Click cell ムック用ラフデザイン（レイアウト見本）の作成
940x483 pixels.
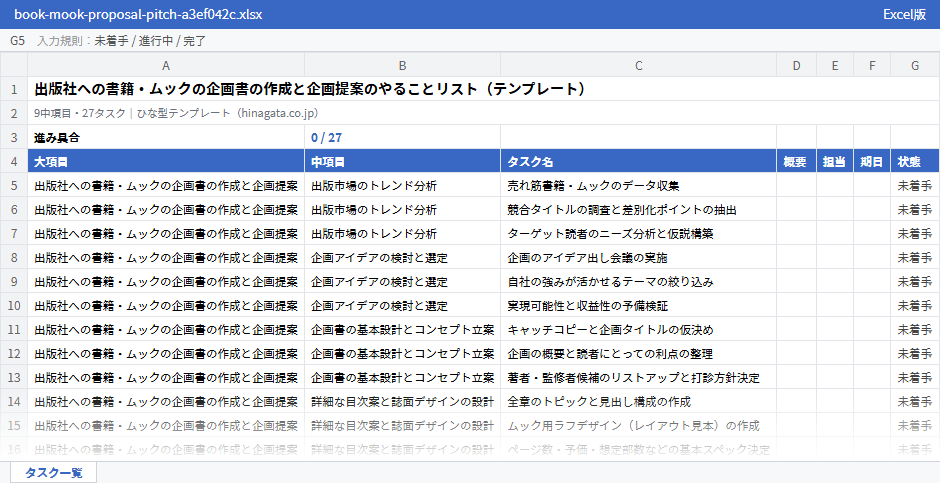[x=638, y=425]
